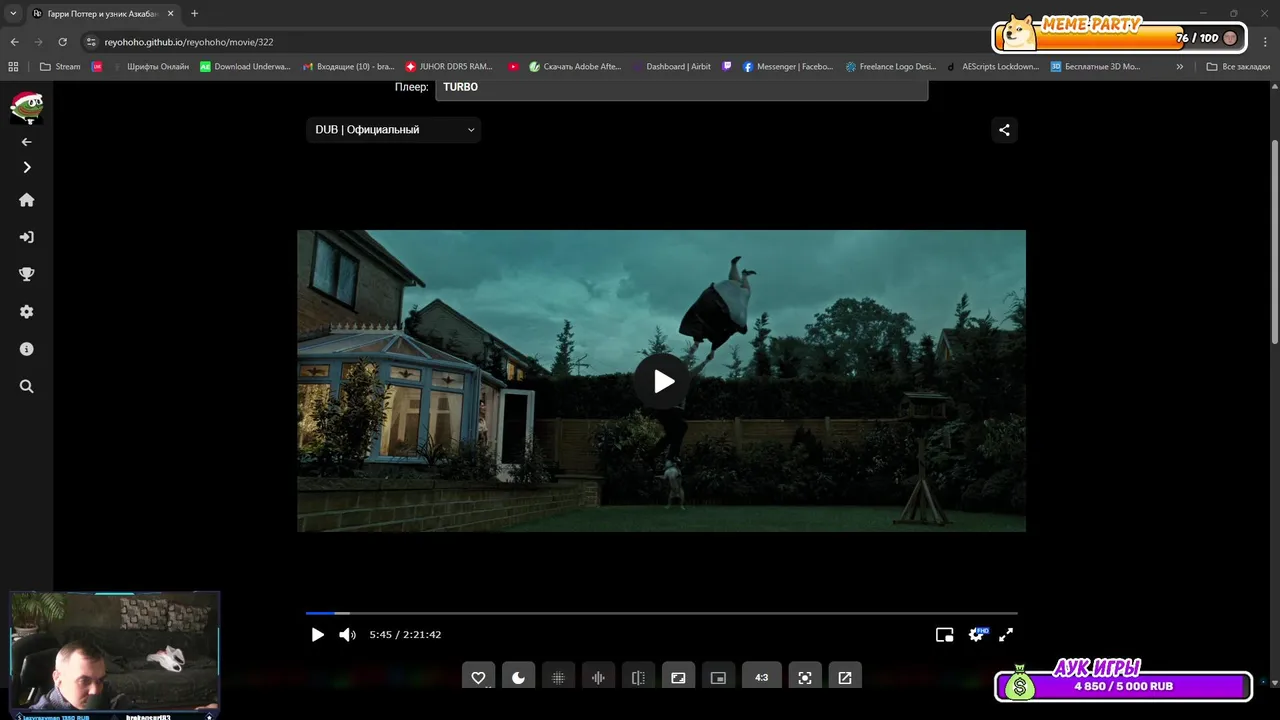Click the АУК ИГРЫ 4 850 / 5 000 RUB bar
The image size is (1280, 720).
1123,686
